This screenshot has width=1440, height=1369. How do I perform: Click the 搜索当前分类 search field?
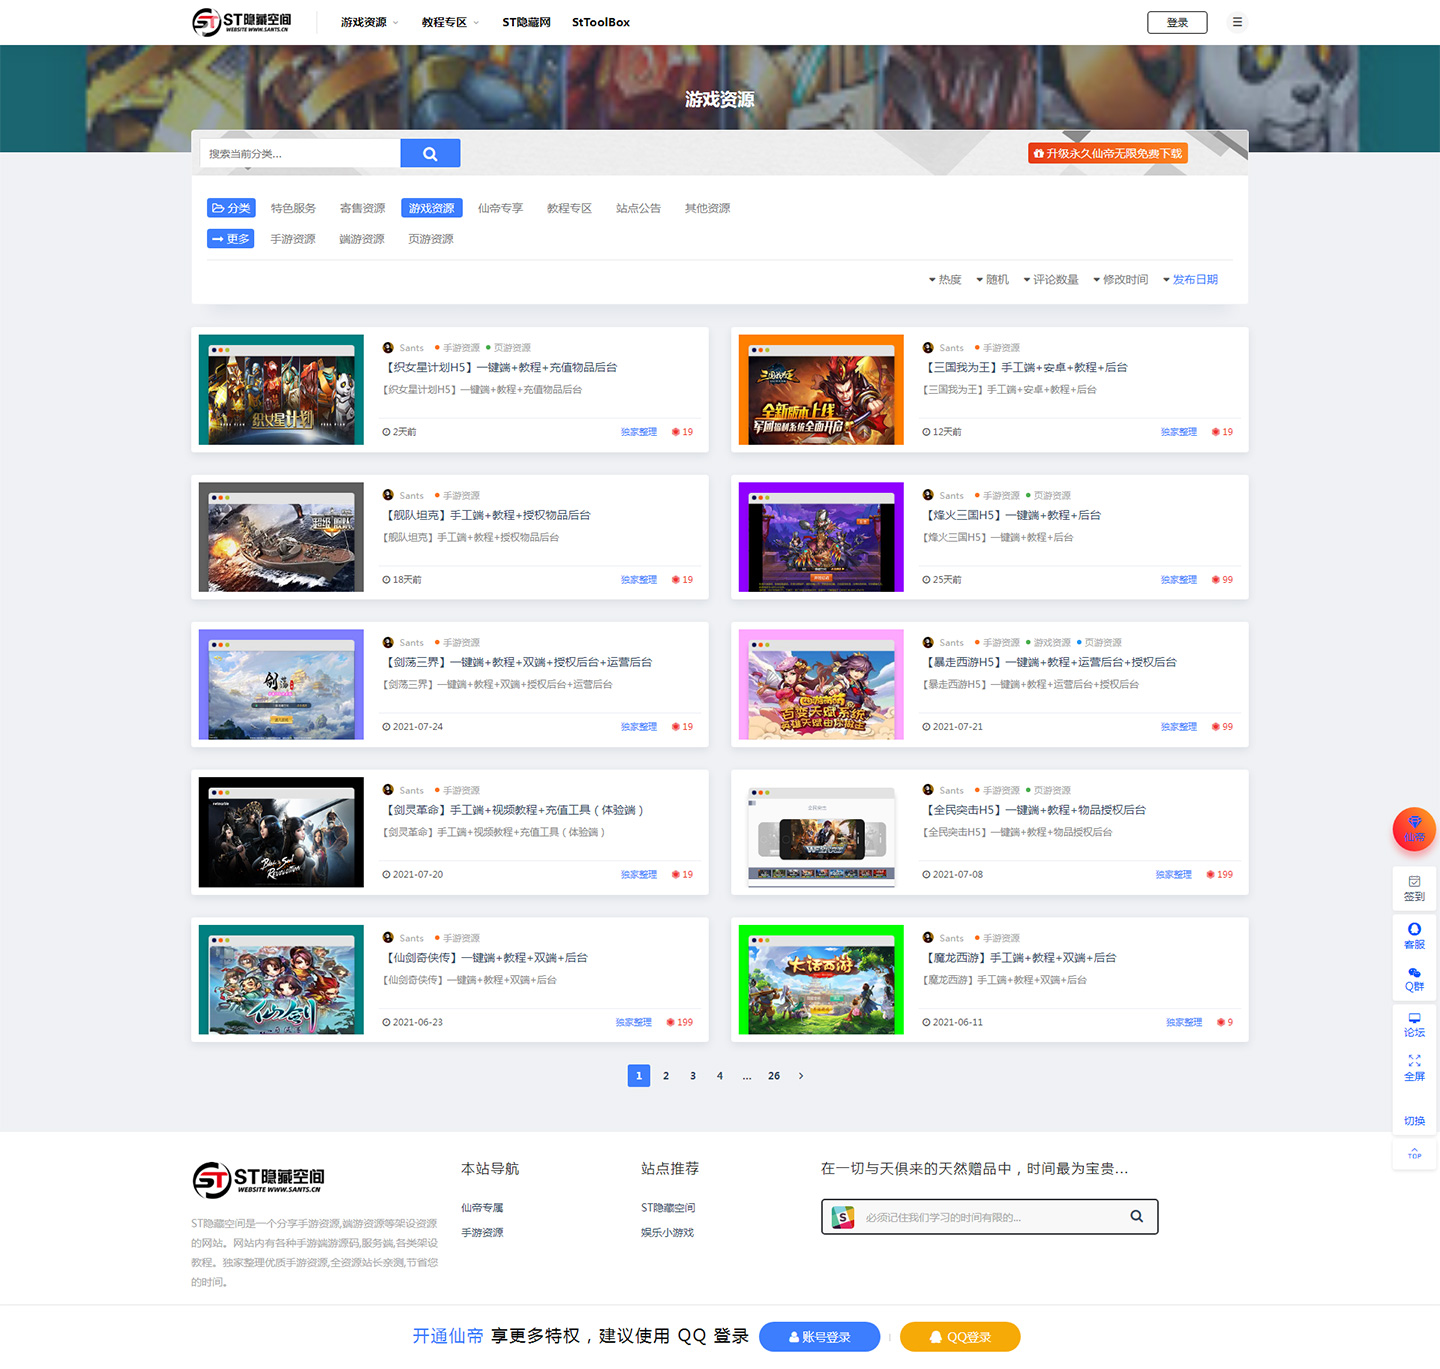(x=300, y=153)
